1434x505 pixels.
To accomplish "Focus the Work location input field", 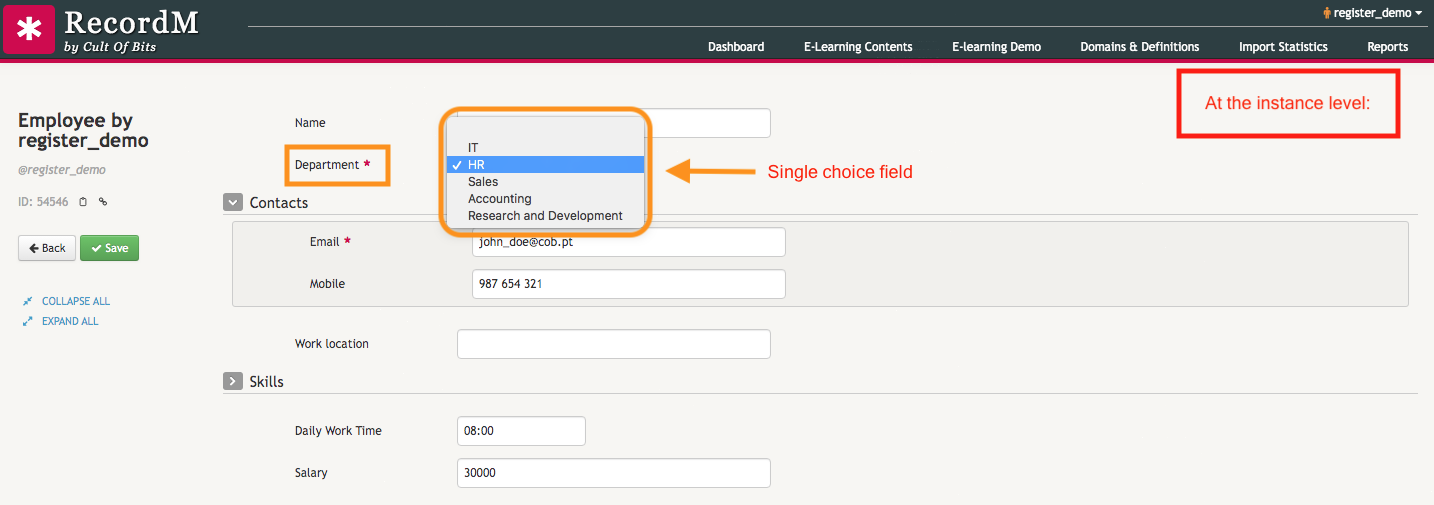I will tap(614, 344).
